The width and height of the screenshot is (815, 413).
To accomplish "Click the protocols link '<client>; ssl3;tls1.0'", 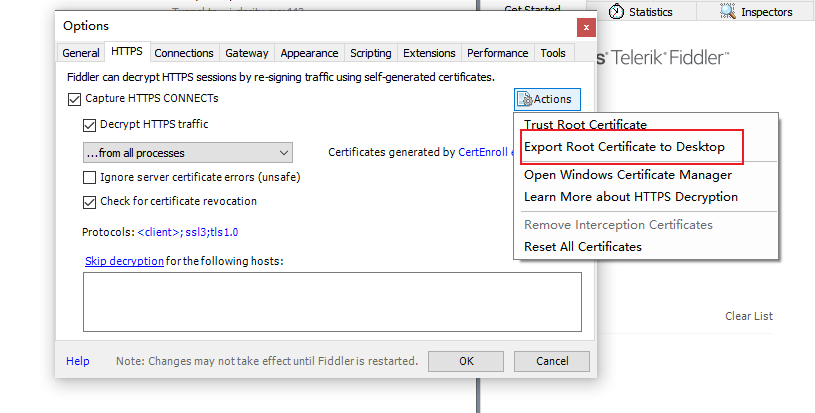I will pos(188,232).
